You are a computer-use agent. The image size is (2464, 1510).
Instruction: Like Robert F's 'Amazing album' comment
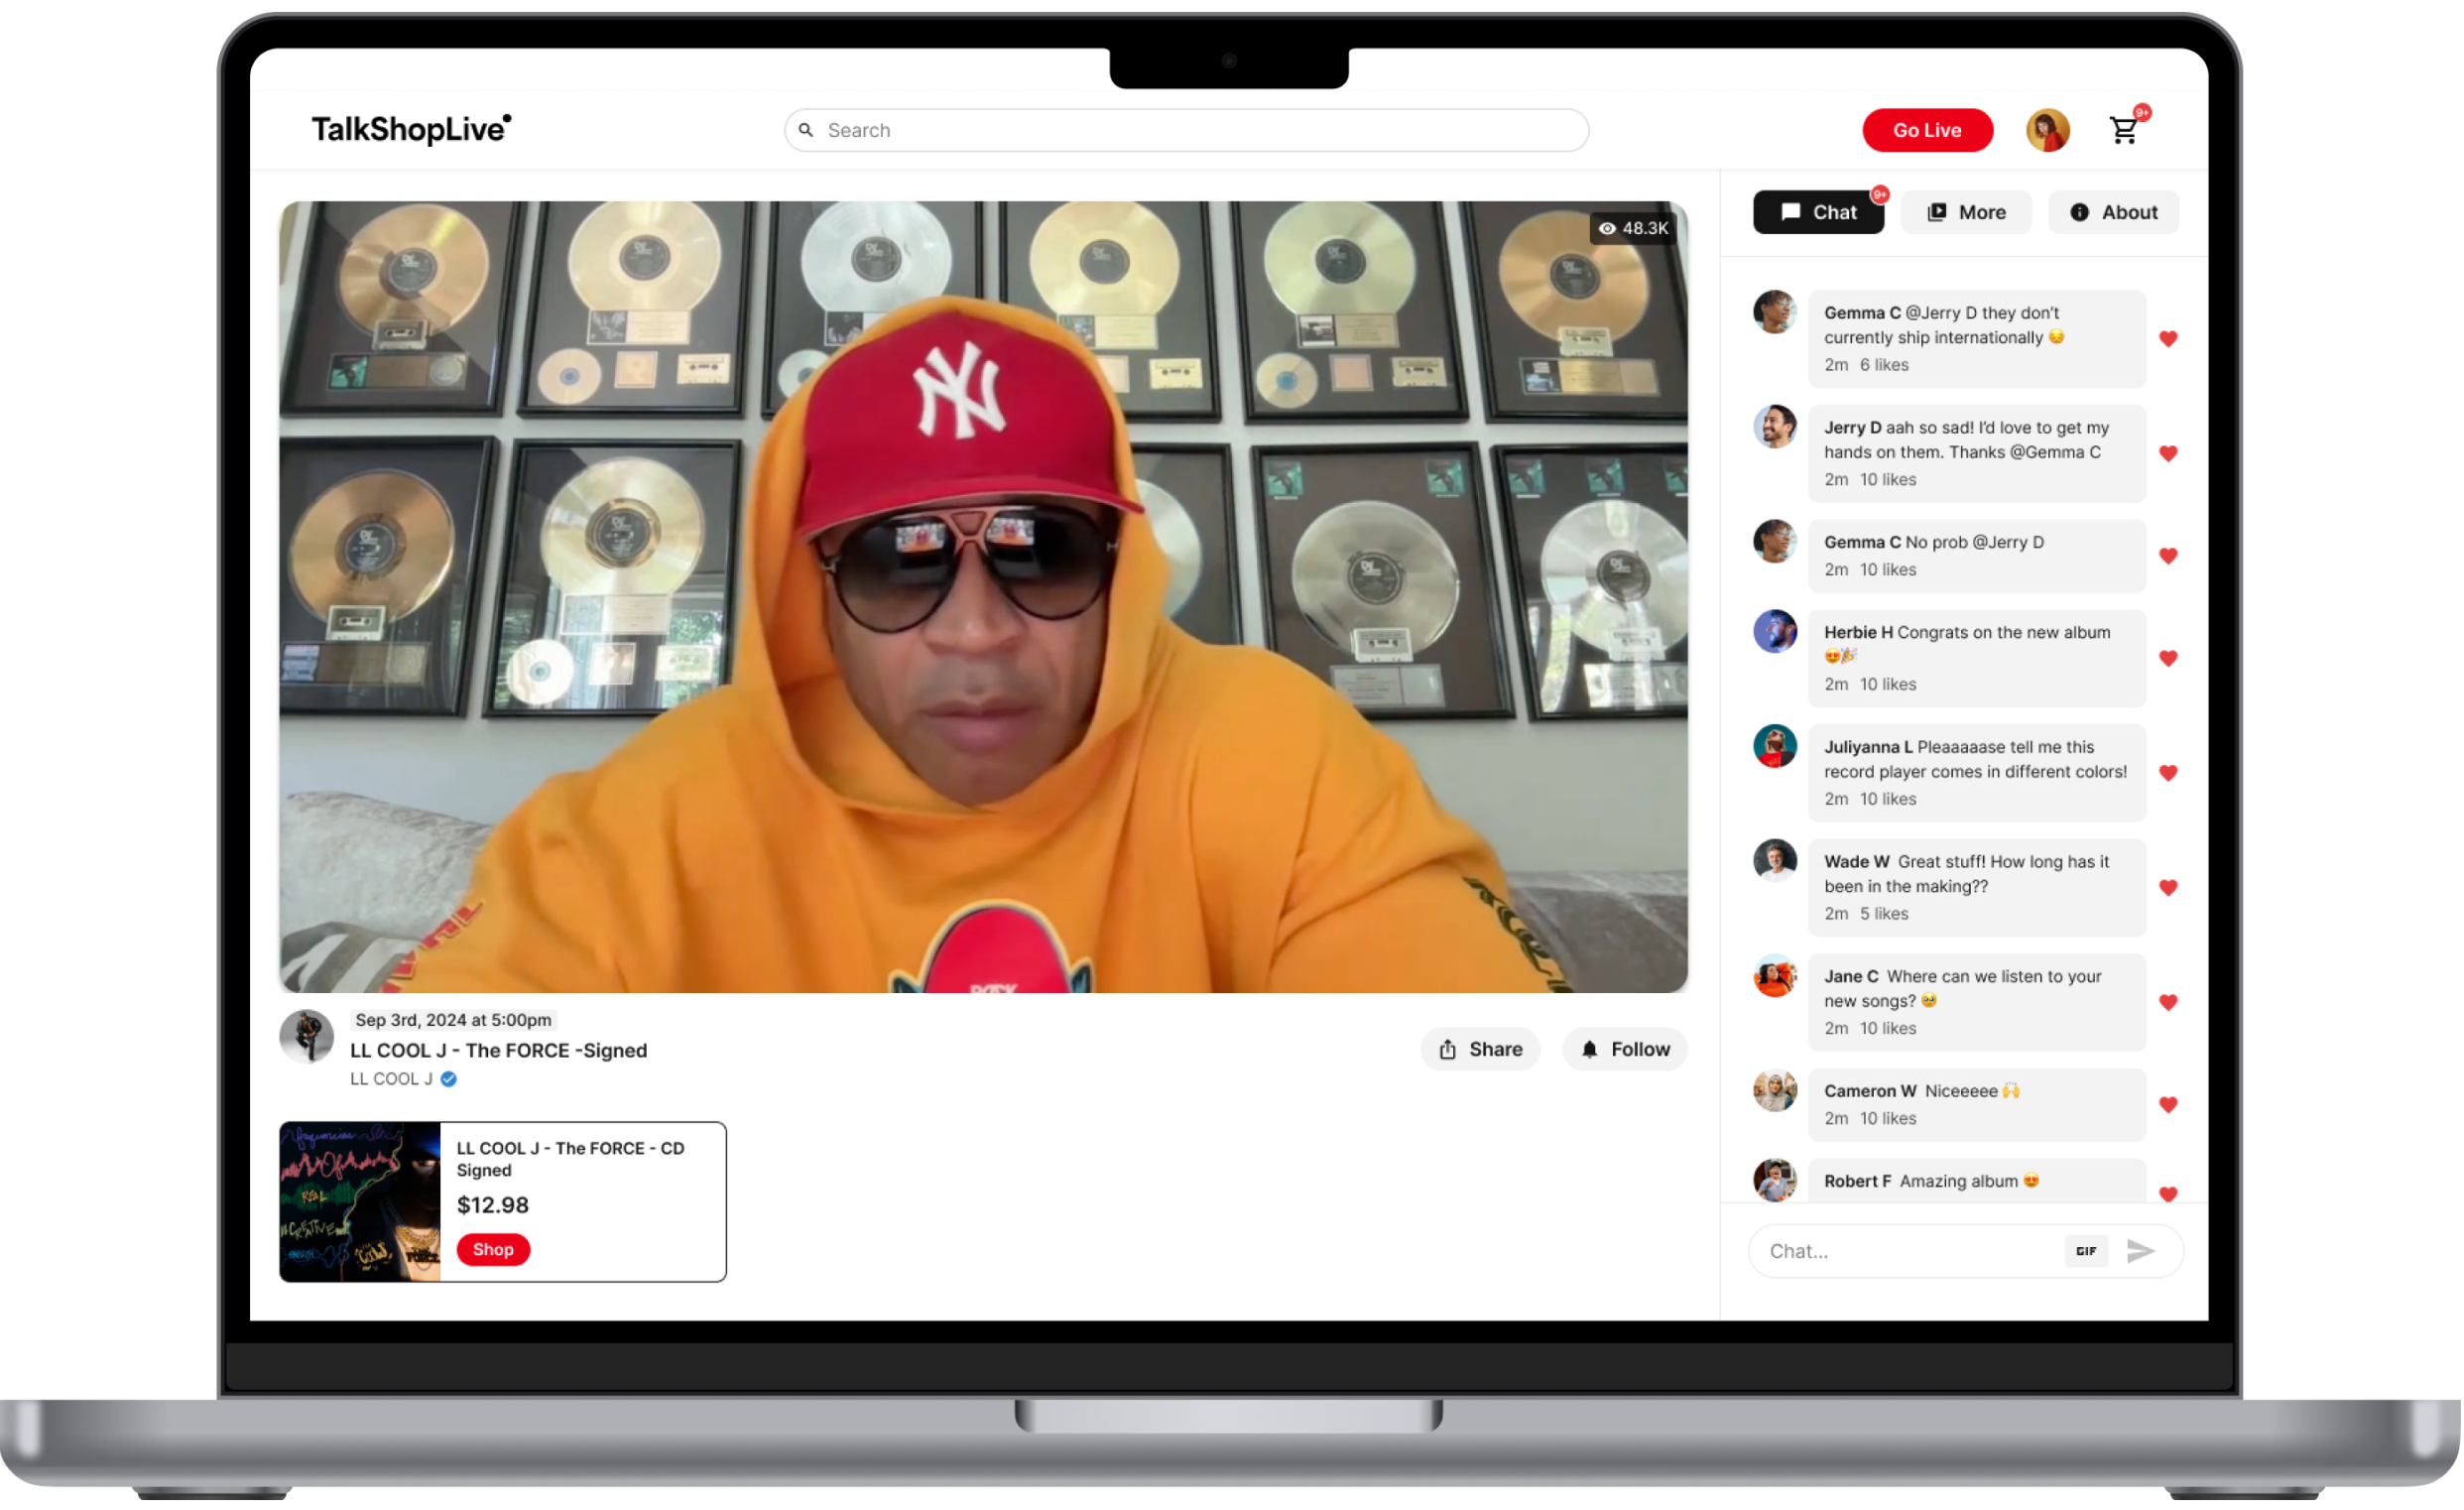[2169, 1194]
